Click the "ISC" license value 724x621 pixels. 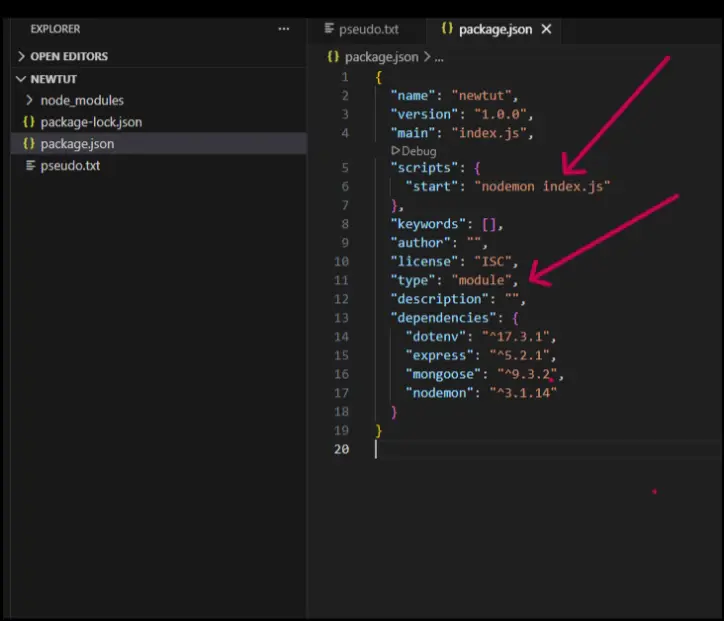(x=493, y=261)
